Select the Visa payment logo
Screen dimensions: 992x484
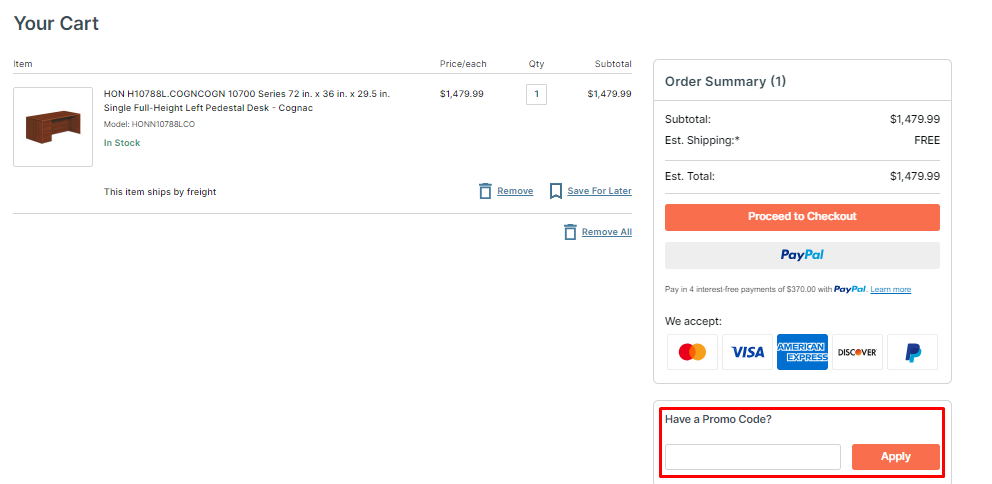[747, 352]
